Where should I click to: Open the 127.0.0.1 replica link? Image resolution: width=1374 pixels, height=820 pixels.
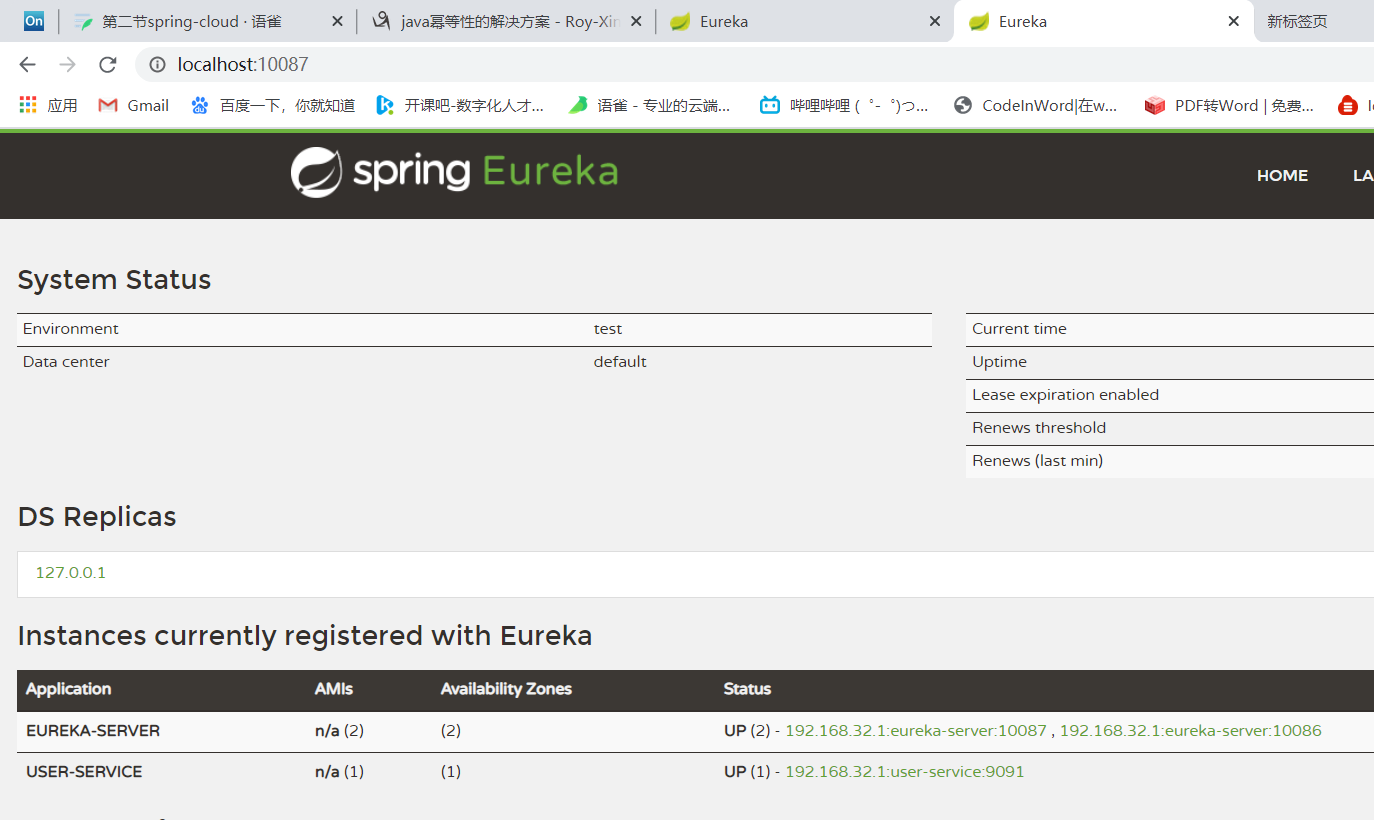(70, 573)
